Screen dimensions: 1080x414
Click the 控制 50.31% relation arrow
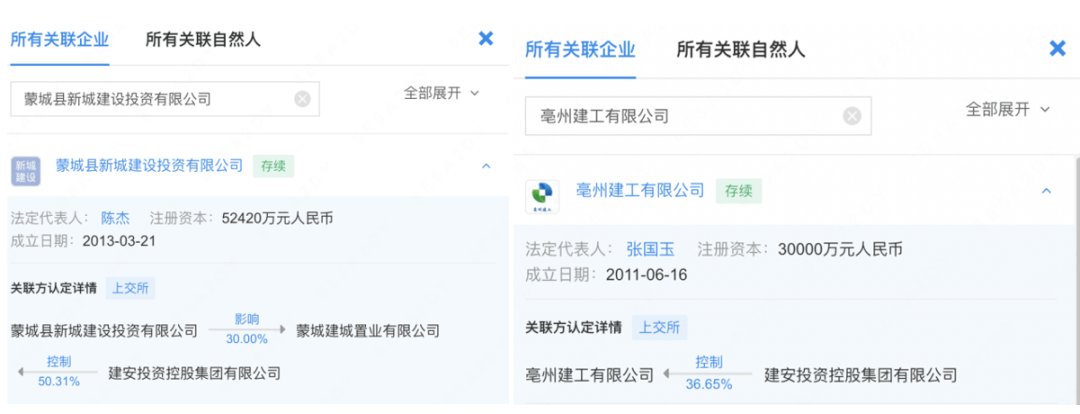59,371
